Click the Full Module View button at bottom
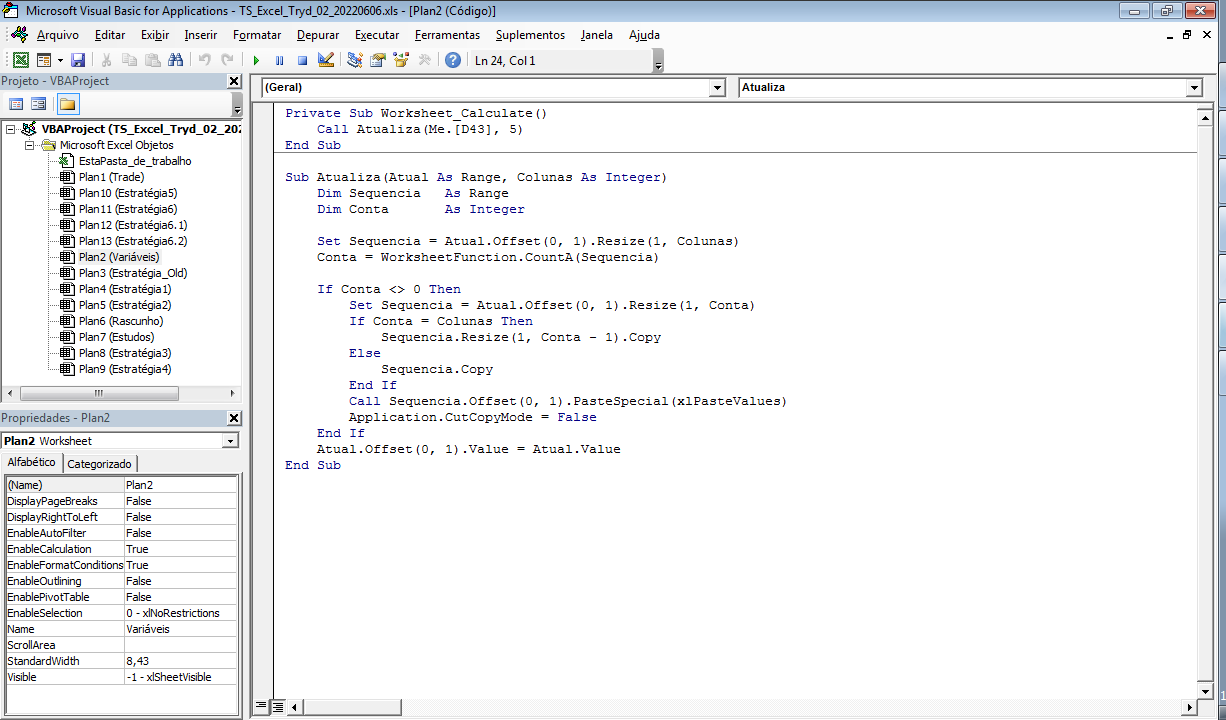1226x720 pixels. (278, 706)
